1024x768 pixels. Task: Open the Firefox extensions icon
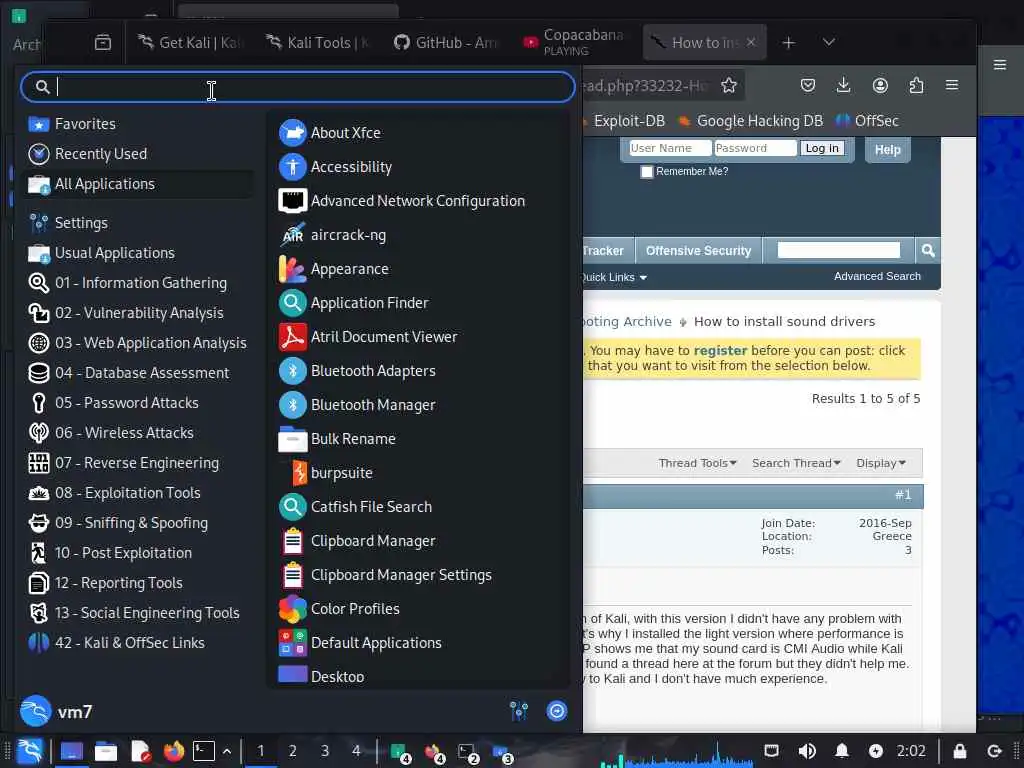pos(916,86)
